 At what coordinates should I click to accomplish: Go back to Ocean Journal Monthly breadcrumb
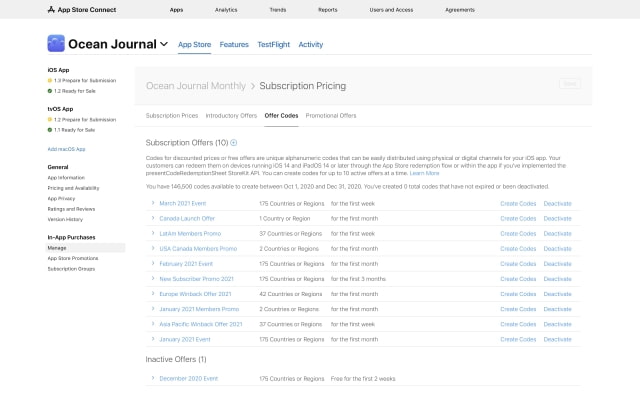pos(195,86)
